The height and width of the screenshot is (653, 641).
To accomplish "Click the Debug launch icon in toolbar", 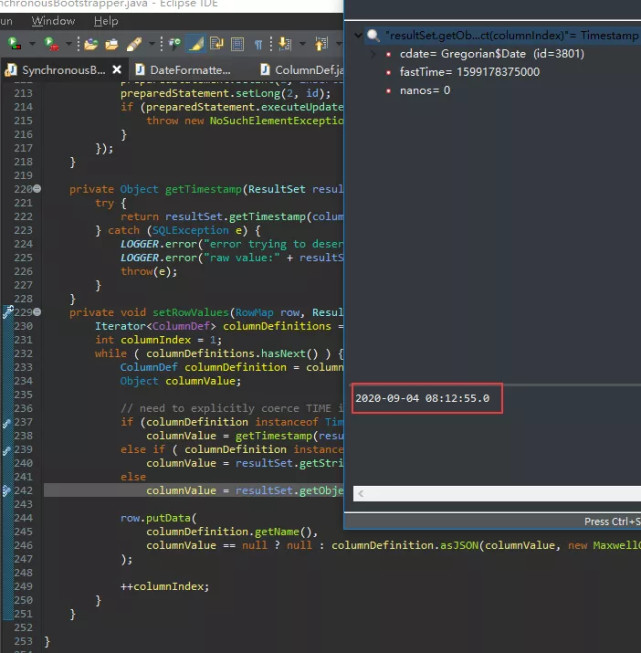I will [14, 44].
